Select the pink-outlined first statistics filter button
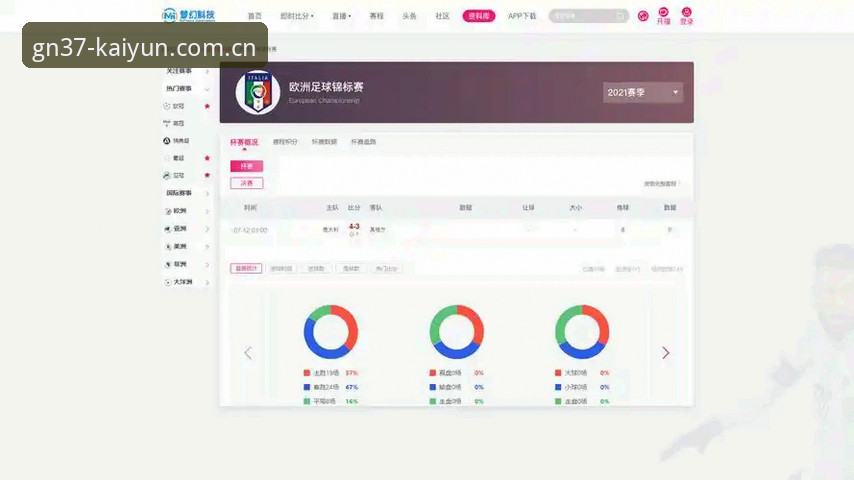The width and height of the screenshot is (854, 480). point(246,269)
